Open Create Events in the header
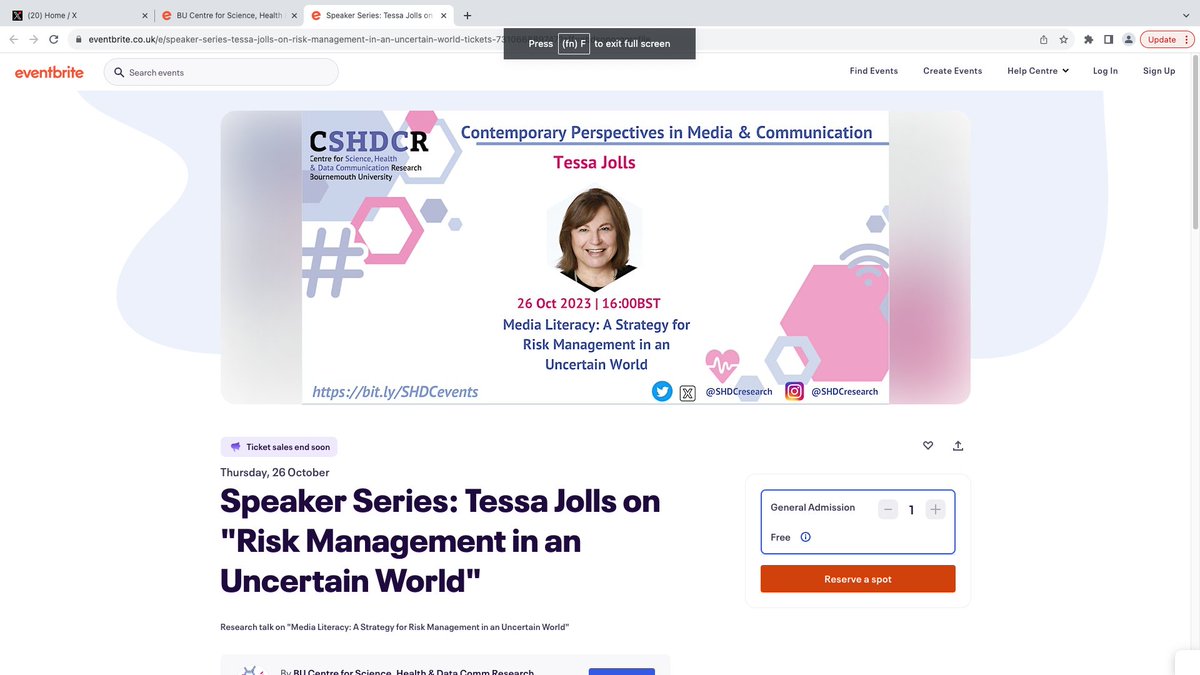This screenshot has height=675, width=1200. 952,71
